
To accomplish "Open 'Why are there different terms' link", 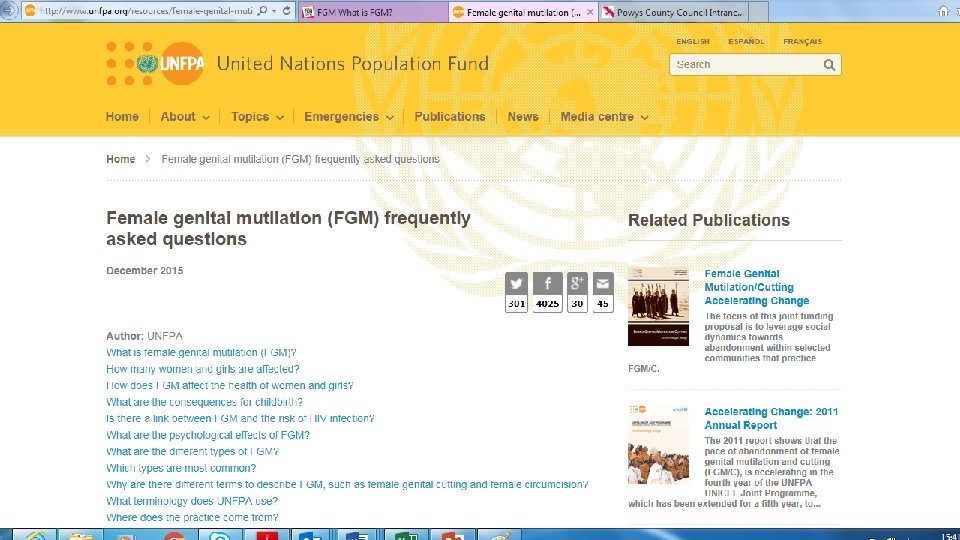I will [347, 485].
